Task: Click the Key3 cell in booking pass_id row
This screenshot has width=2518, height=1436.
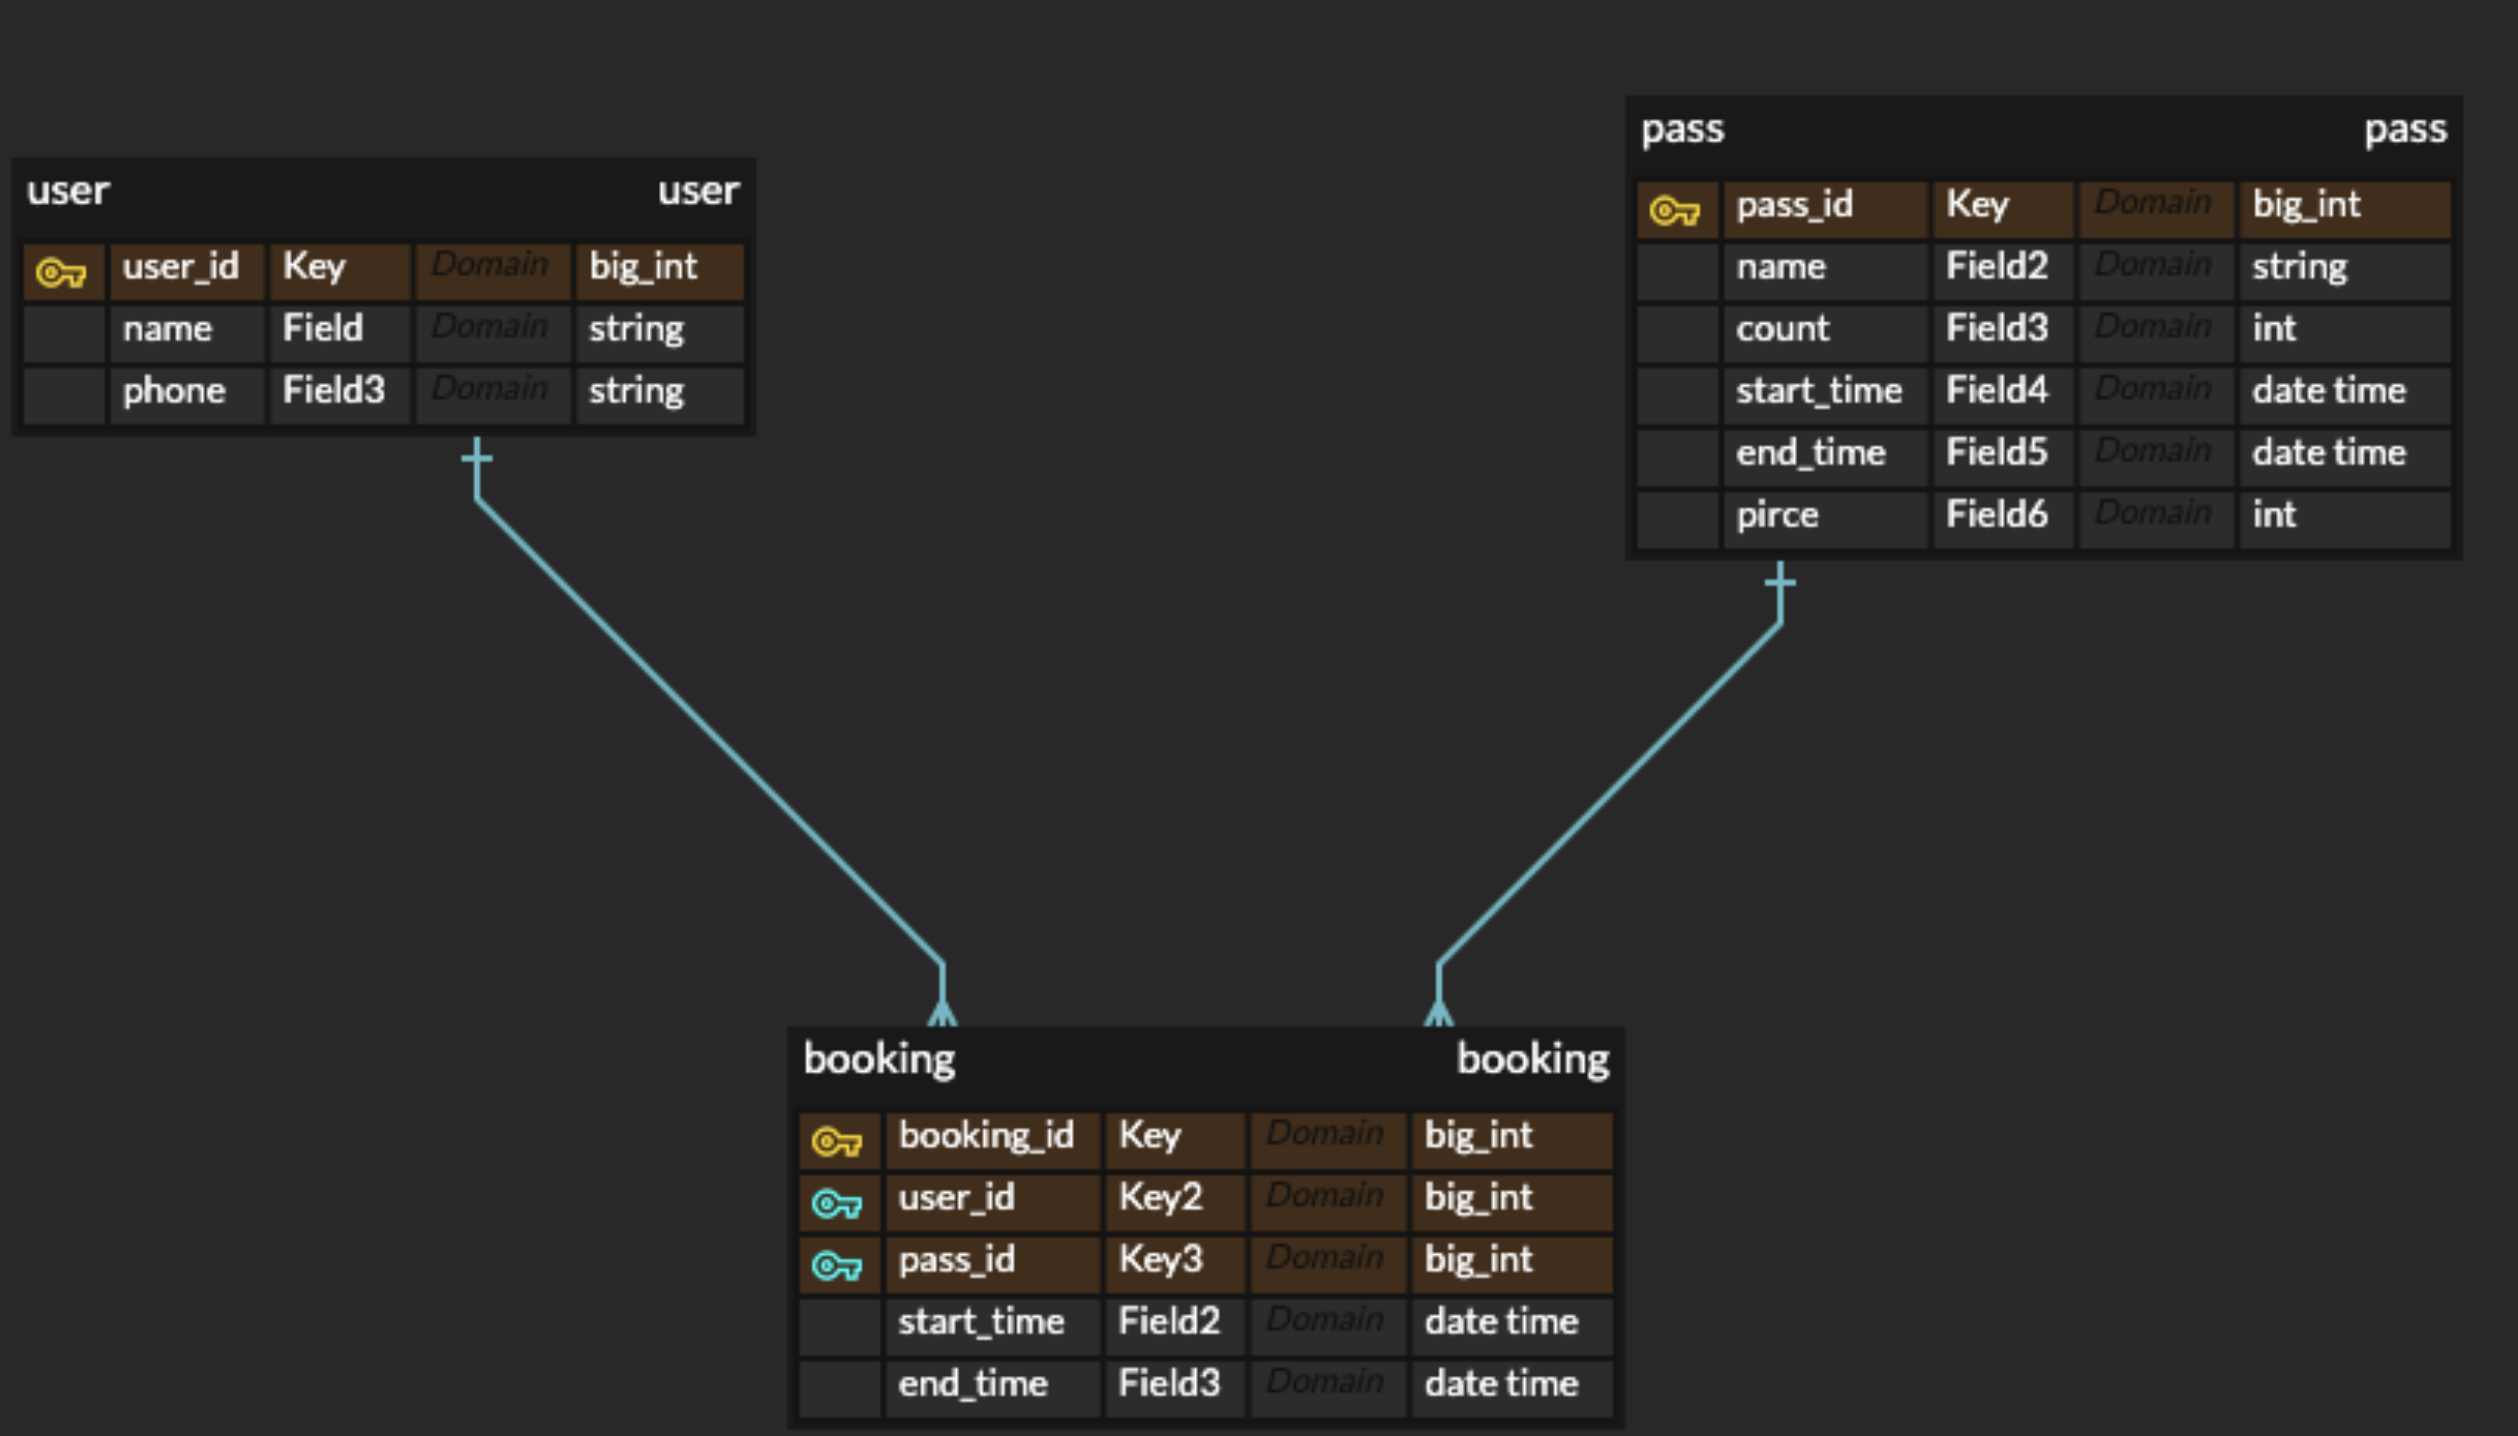Action: pos(1160,1259)
